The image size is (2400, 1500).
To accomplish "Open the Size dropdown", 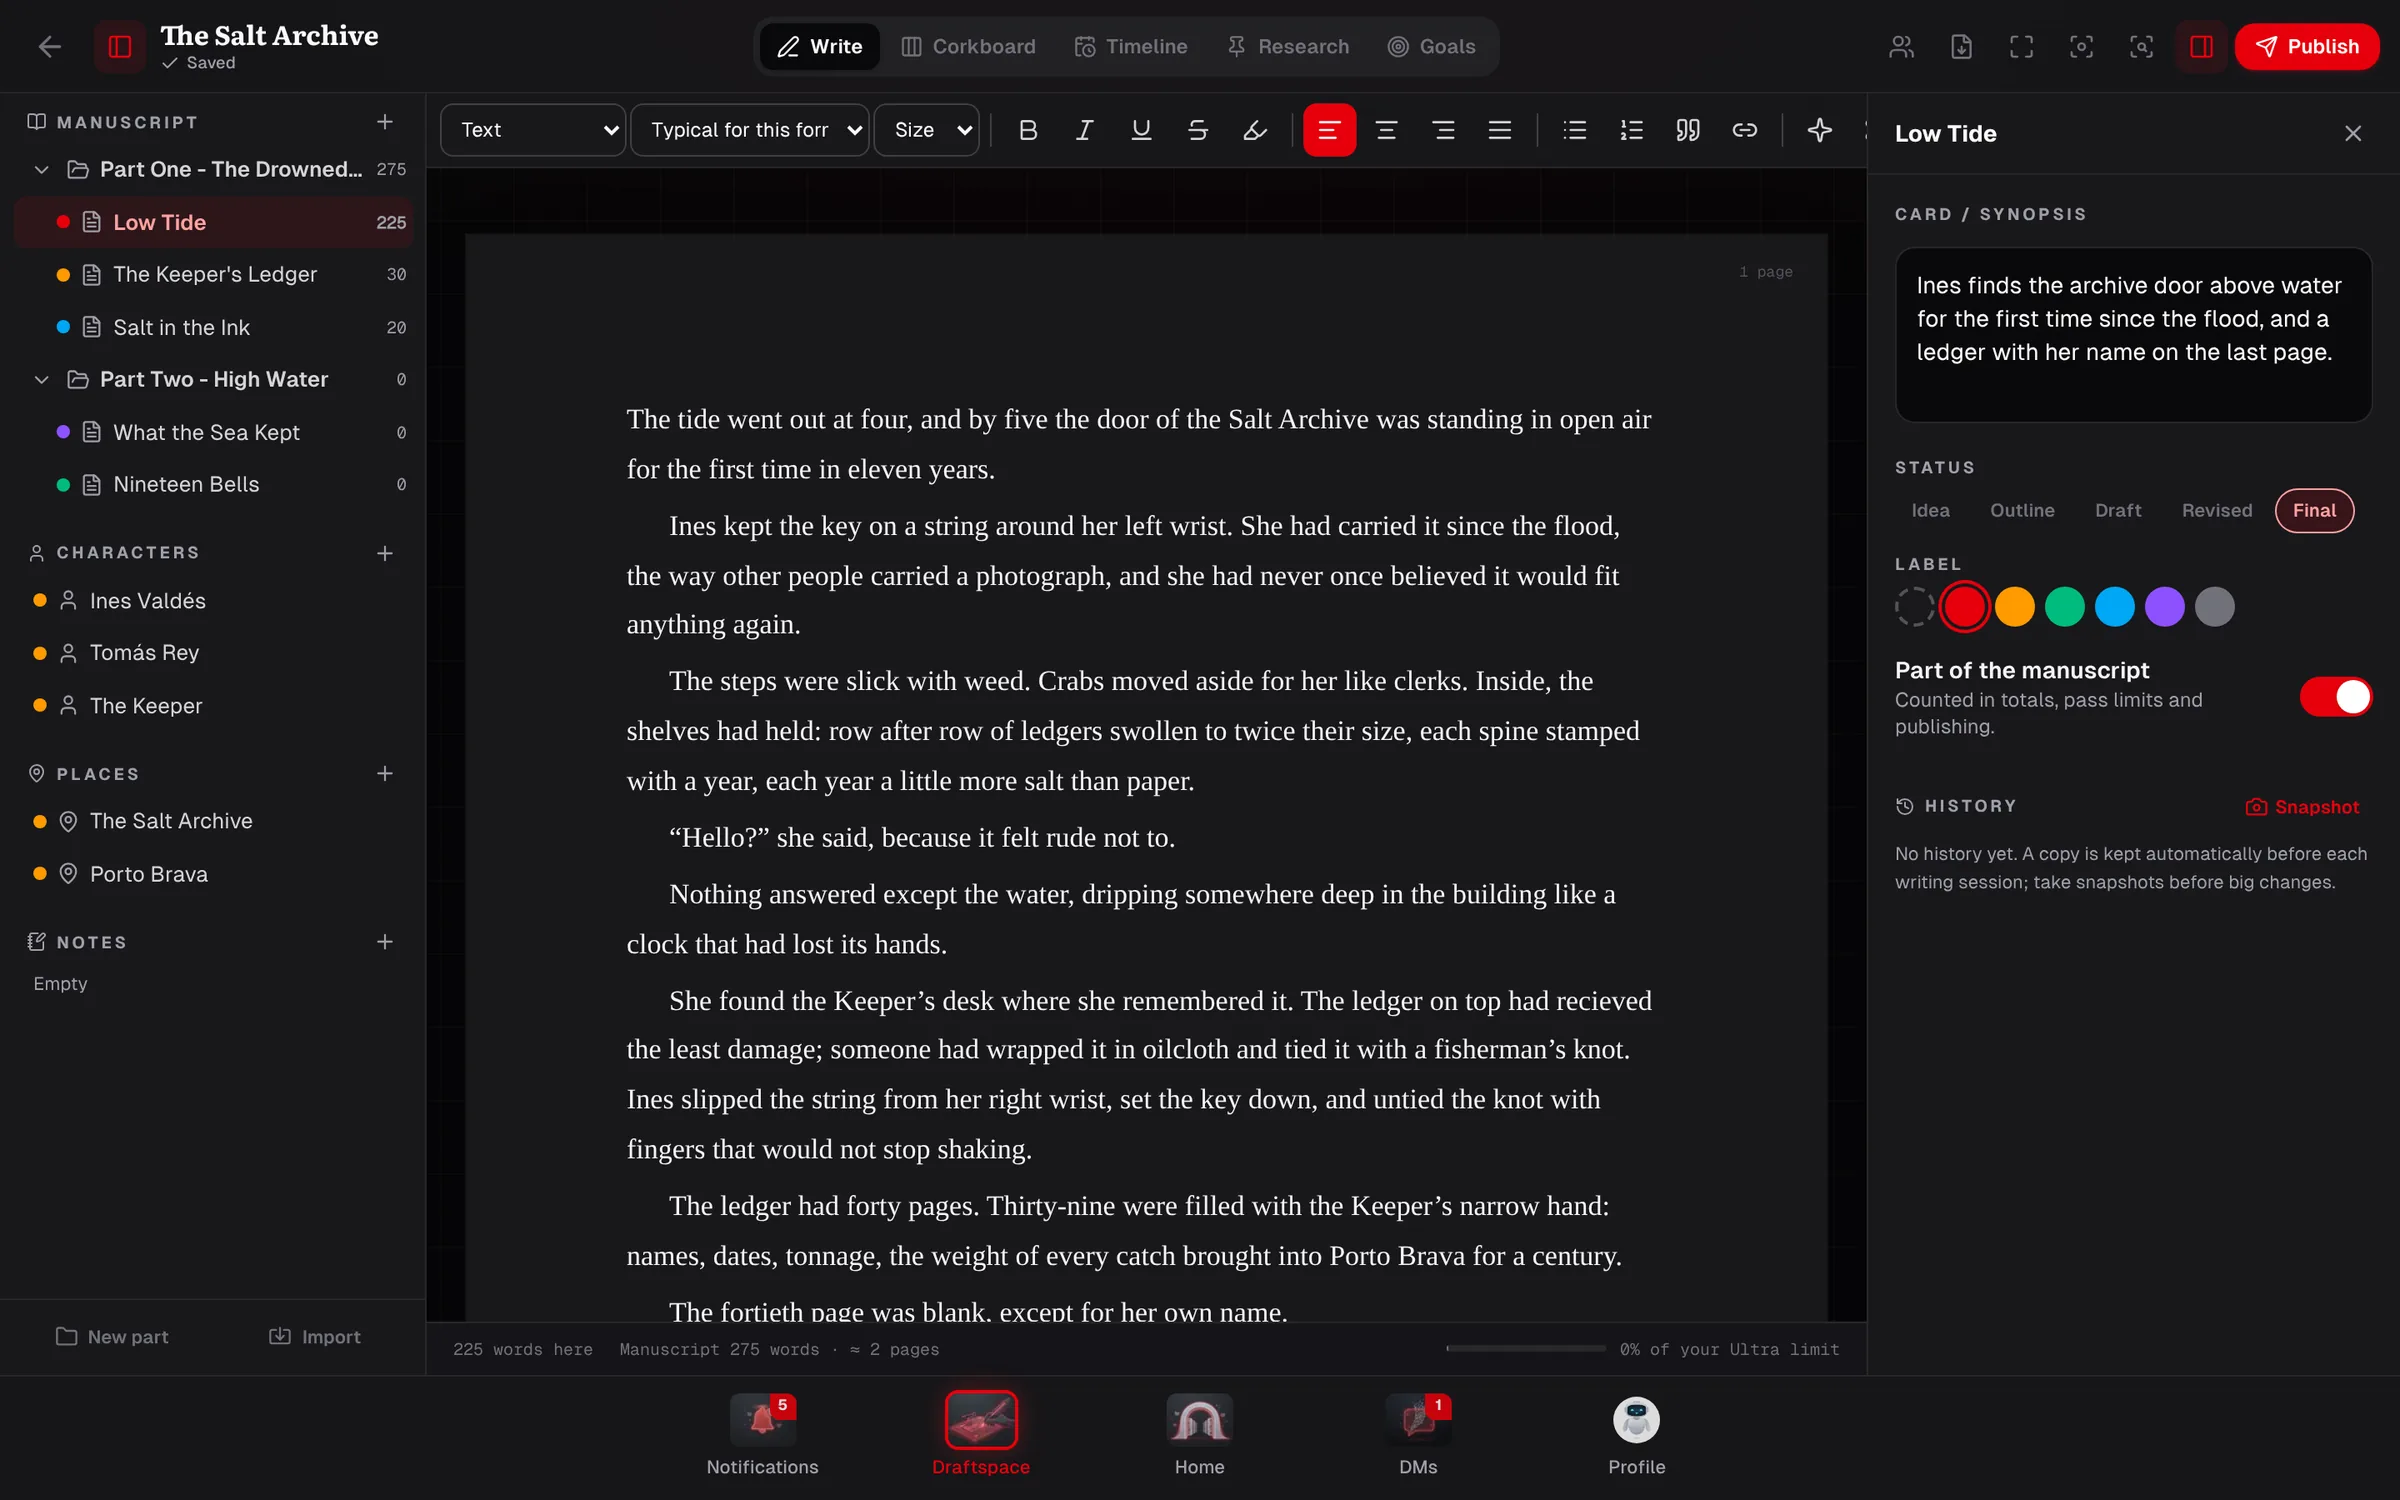I will click(926, 130).
